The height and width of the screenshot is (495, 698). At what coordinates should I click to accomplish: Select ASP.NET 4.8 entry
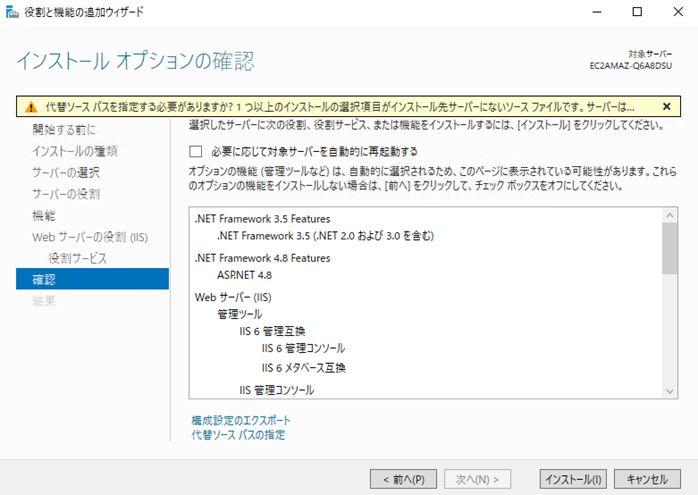(244, 275)
